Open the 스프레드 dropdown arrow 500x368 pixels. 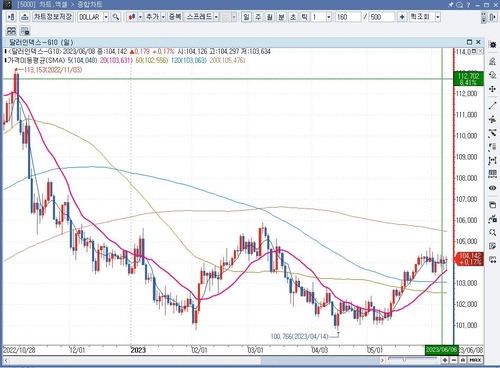pyautogui.click(x=216, y=17)
